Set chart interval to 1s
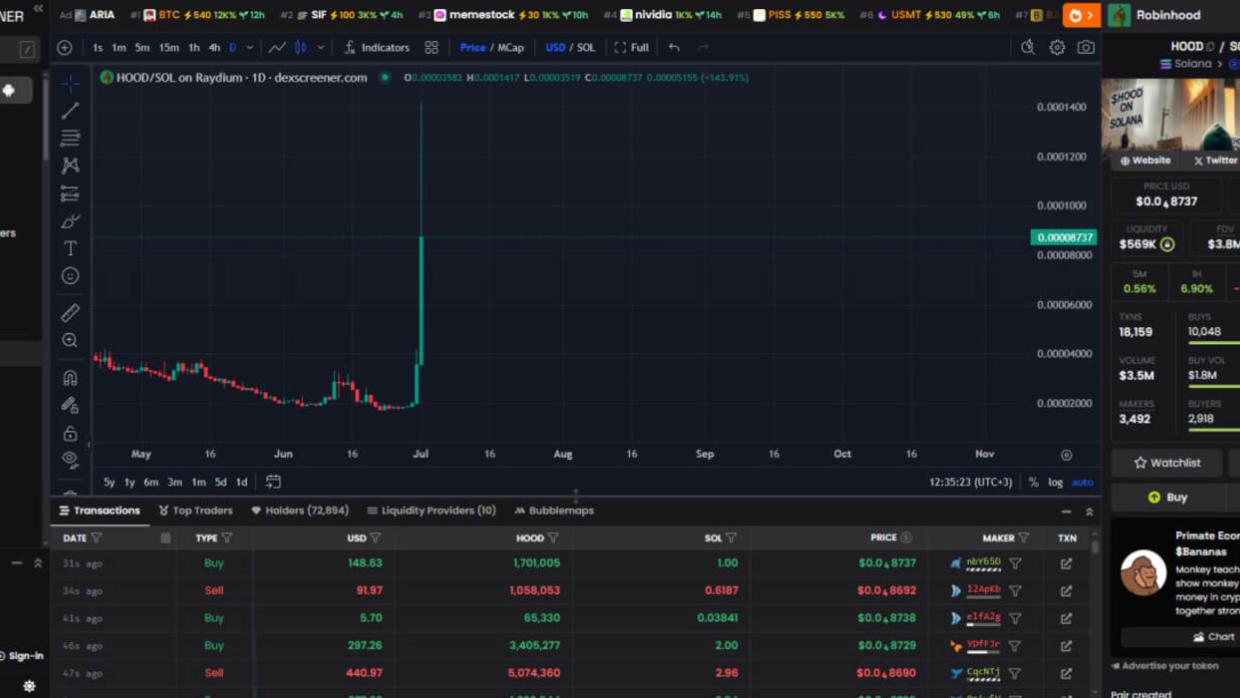Viewport: 1240px width, 698px height. tap(97, 47)
